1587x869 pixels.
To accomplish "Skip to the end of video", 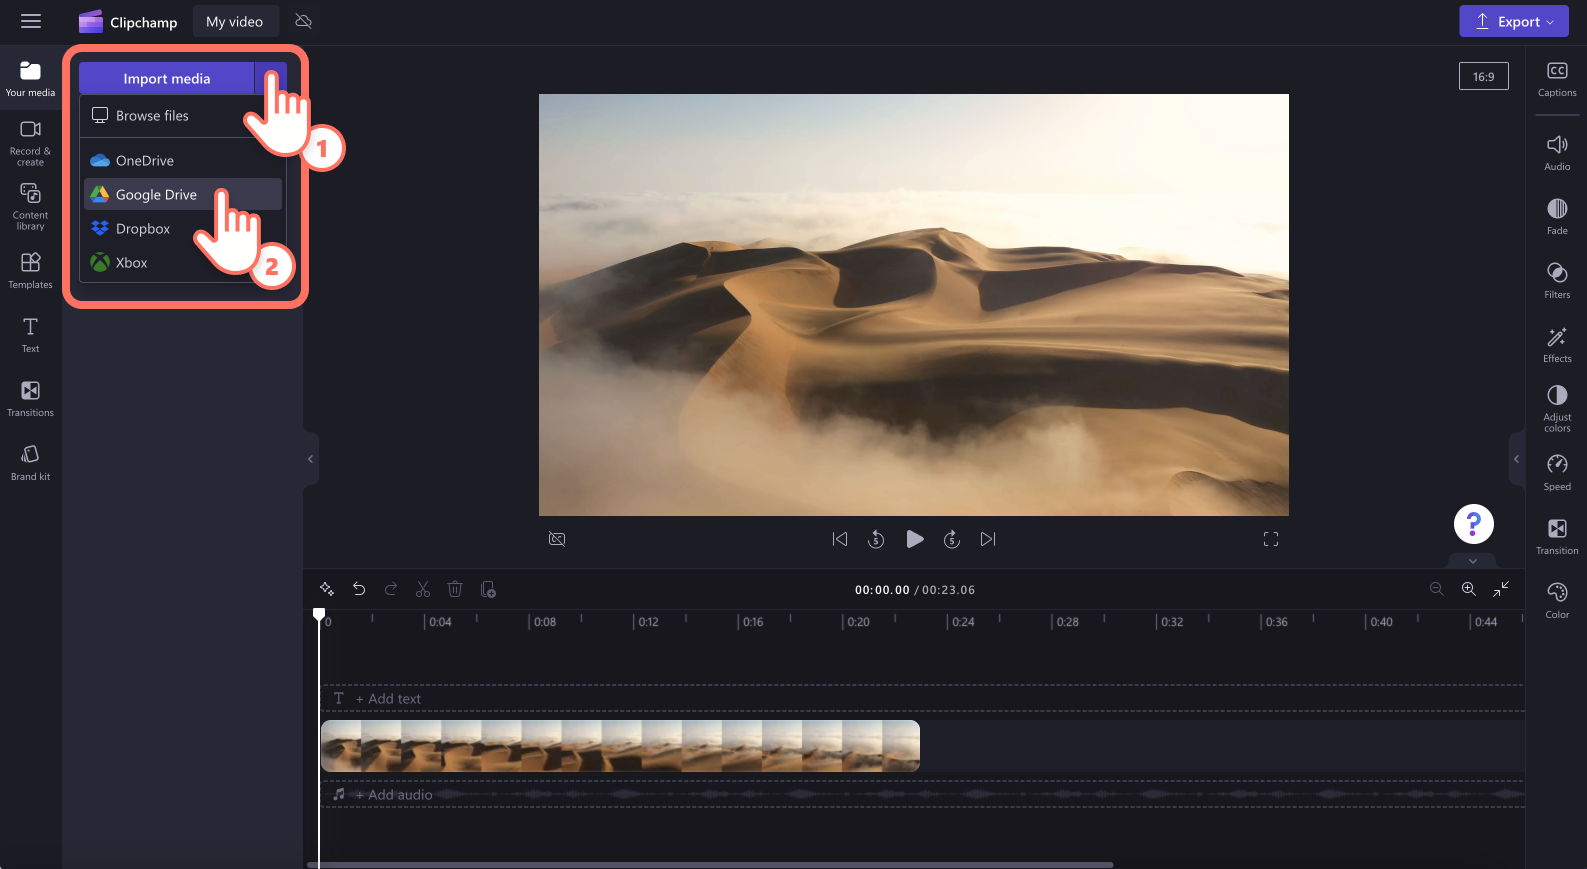I will pos(988,539).
